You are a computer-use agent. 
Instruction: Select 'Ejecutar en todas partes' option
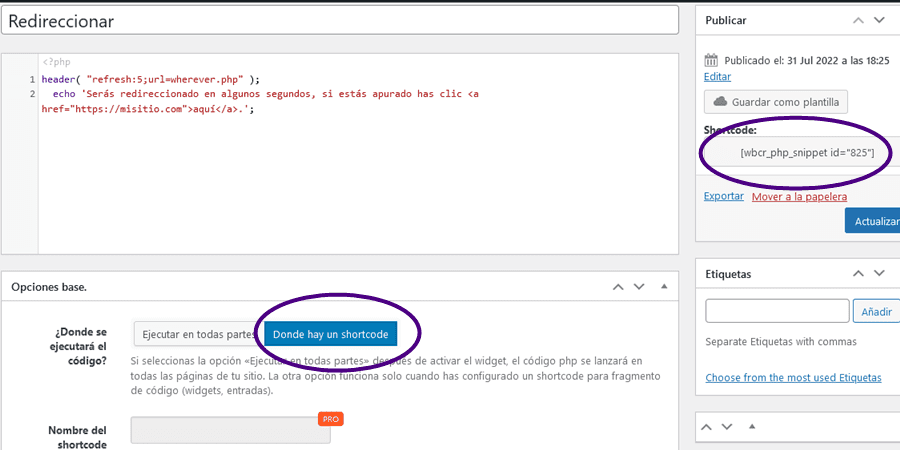(x=198, y=333)
